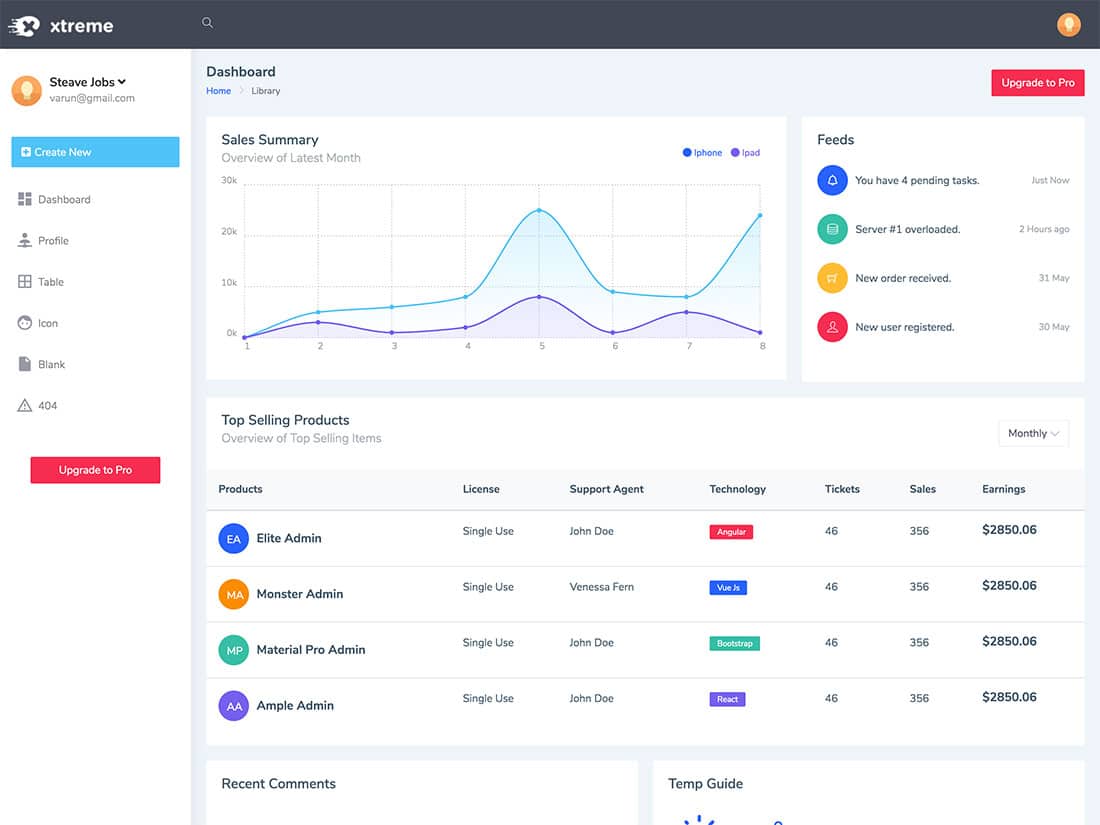The height and width of the screenshot is (825, 1100).
Task: Click the Temp Guide heading
Action: pos(705,784)
